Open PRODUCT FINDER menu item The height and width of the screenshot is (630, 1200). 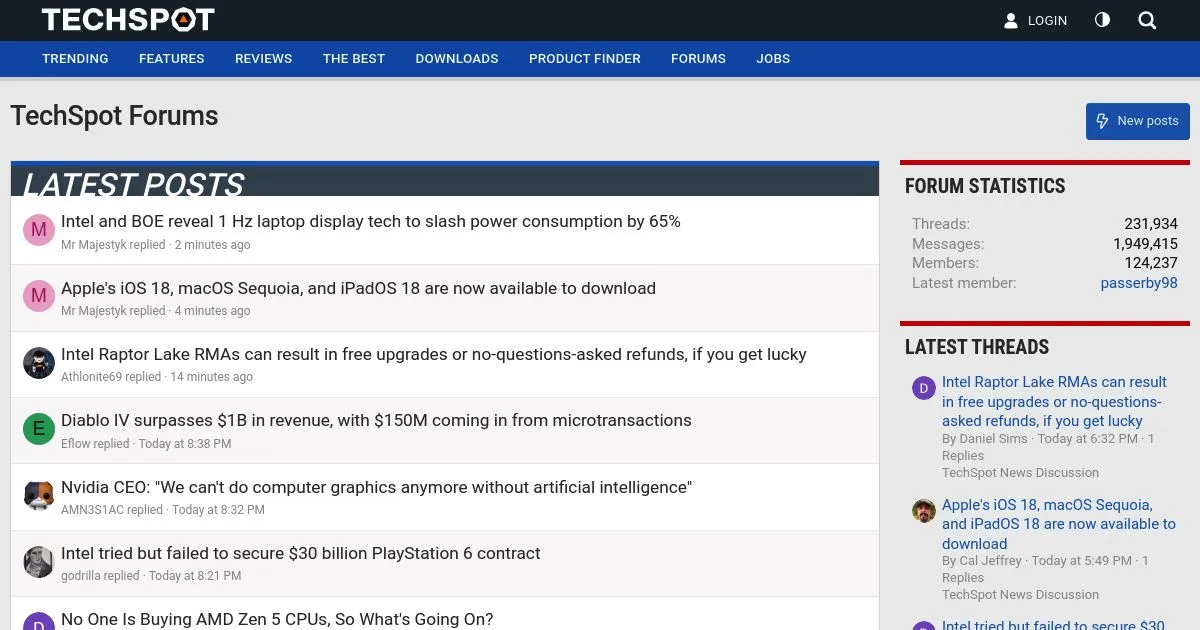(584, 59)
